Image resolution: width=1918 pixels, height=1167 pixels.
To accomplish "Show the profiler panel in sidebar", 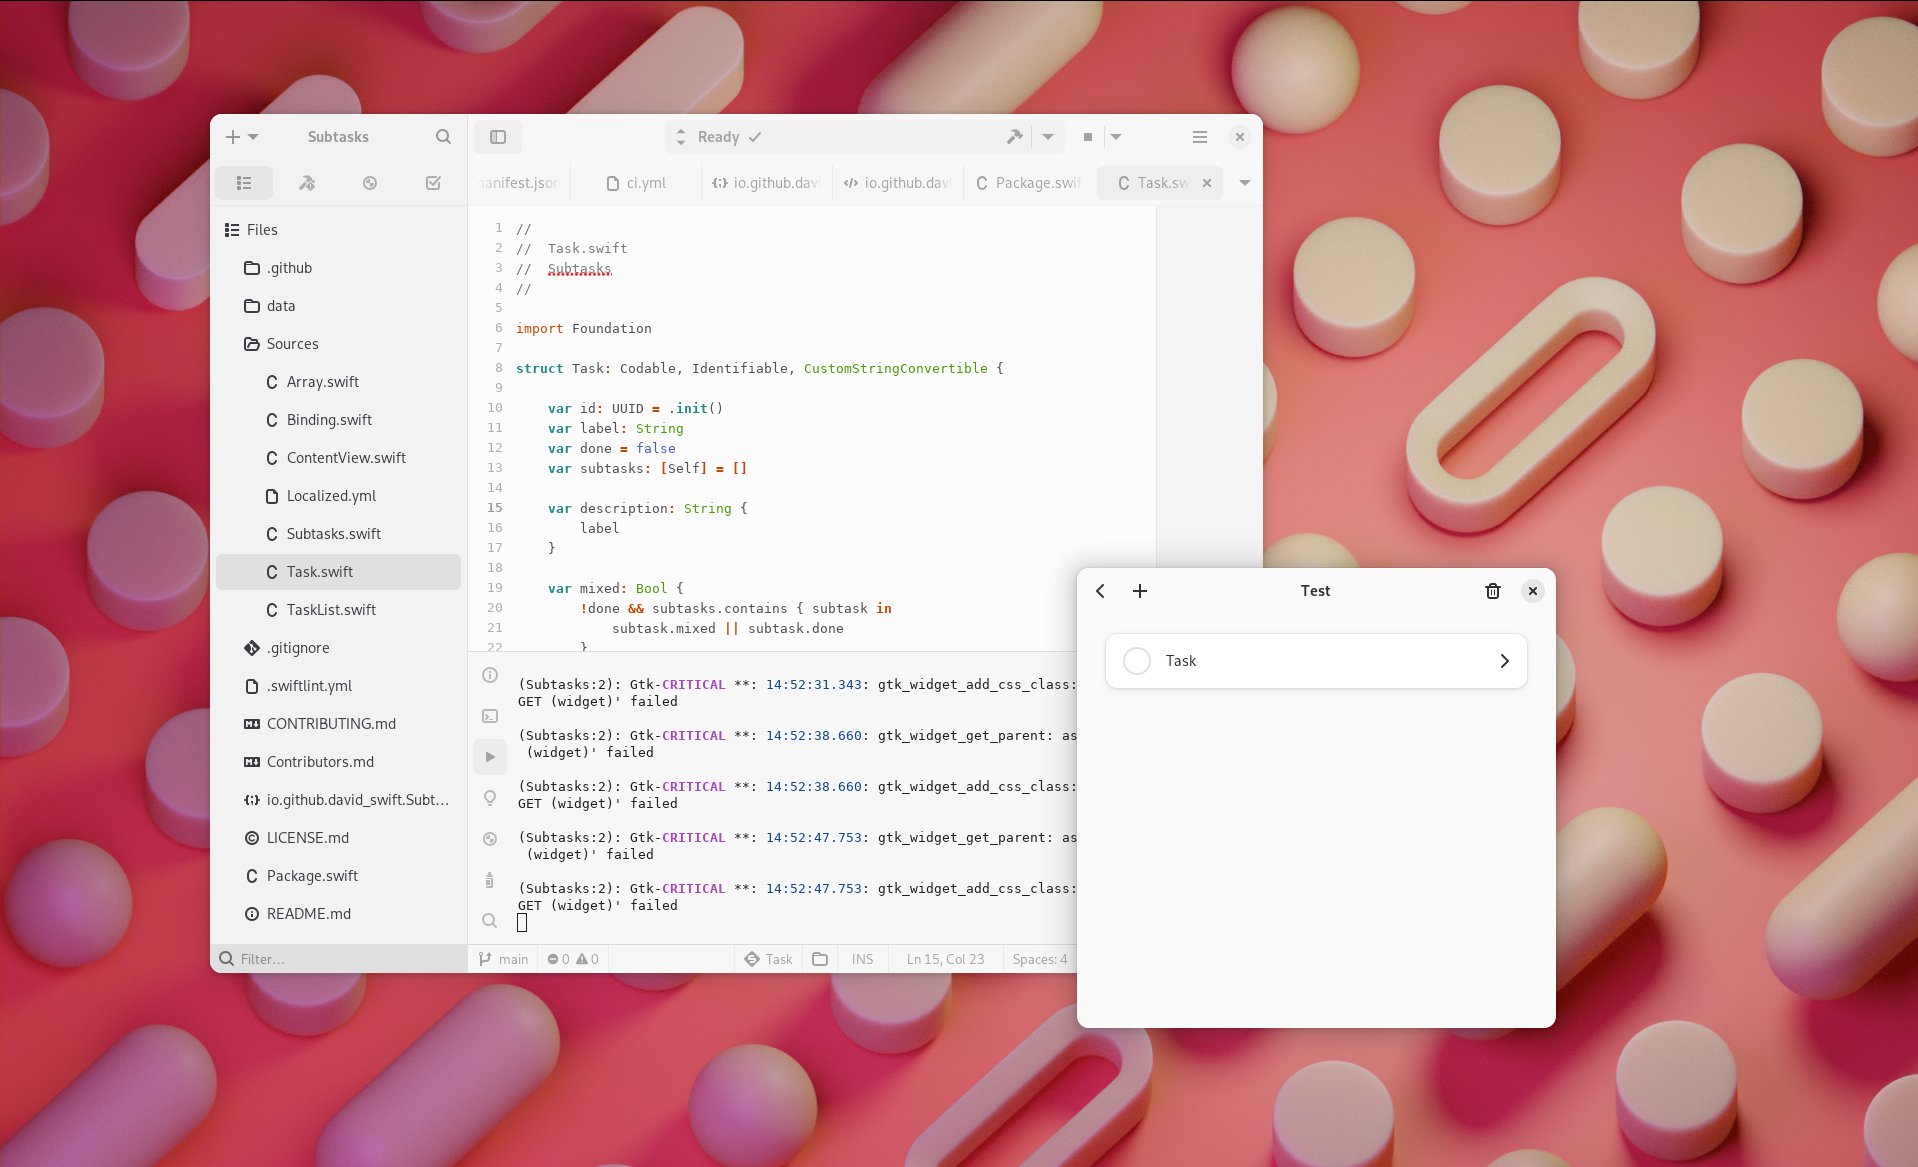I will pyautogui.click(x=370, y=183).
